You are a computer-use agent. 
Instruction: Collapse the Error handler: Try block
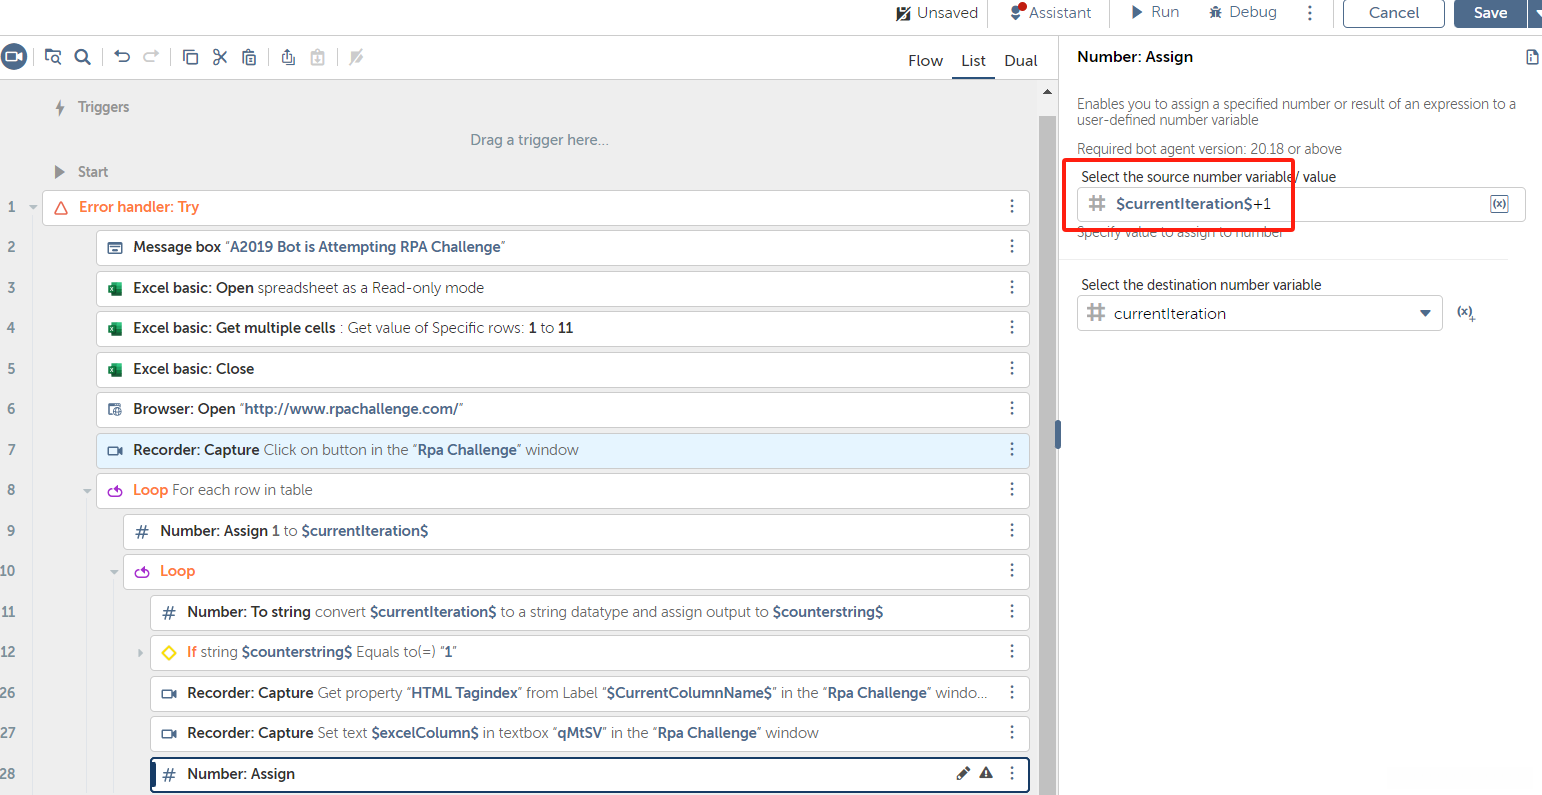click(33, 207)
